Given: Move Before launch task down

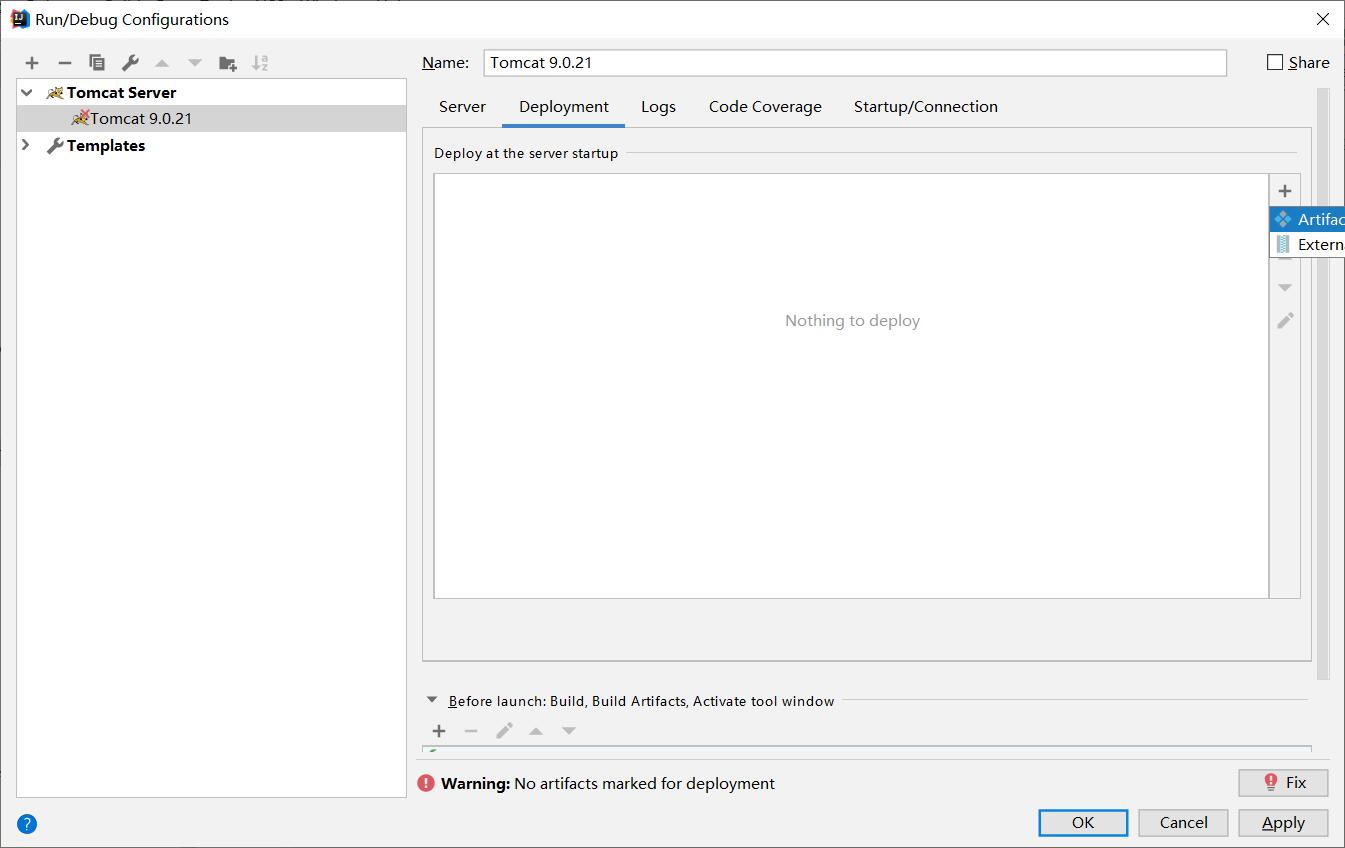Looking at the screenshot, I should (569, 731).
